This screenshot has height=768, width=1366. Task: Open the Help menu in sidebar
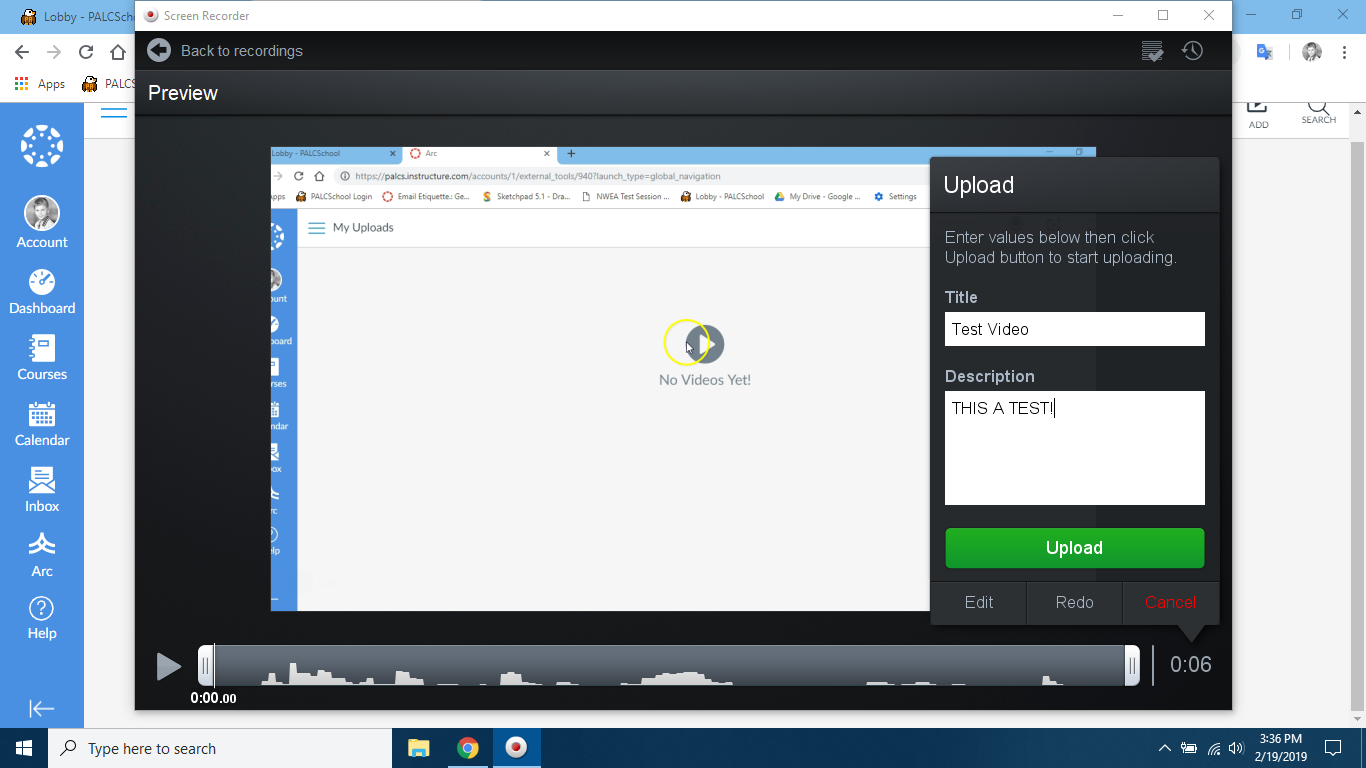[42, 618]
